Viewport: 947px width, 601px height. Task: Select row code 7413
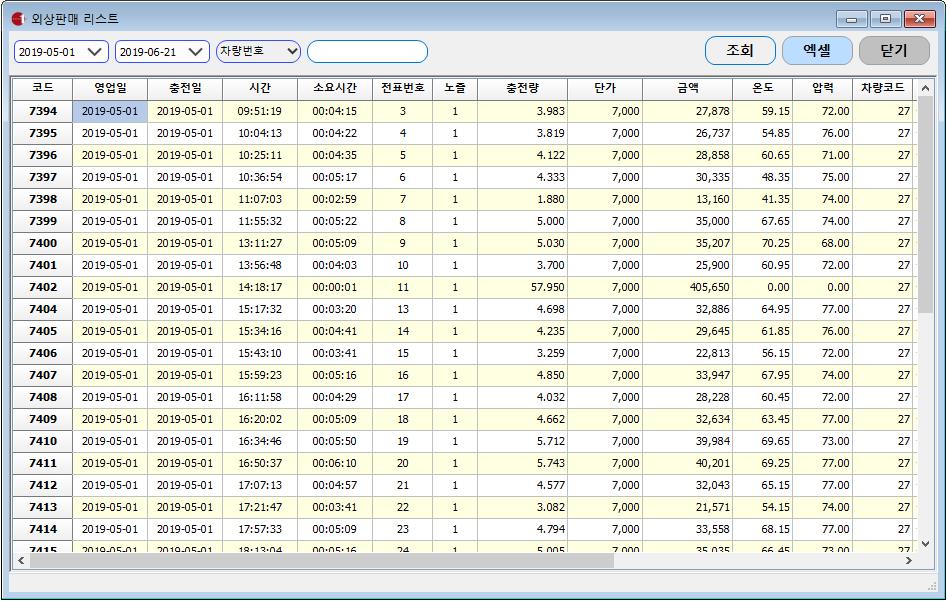(x=43, y=507)
